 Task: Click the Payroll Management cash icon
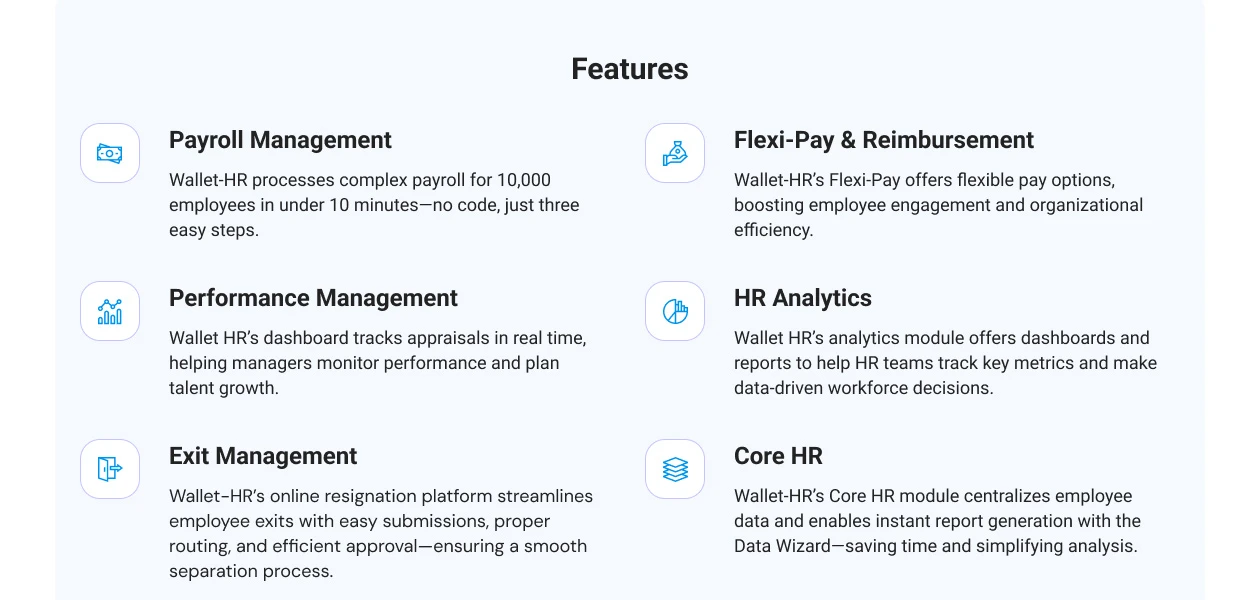(x=110, y=153)
